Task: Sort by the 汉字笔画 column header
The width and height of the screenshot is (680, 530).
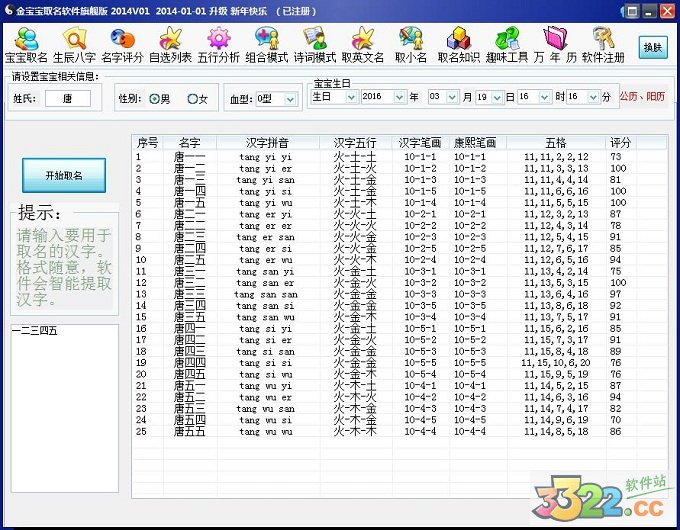Action: pos(420,142)
